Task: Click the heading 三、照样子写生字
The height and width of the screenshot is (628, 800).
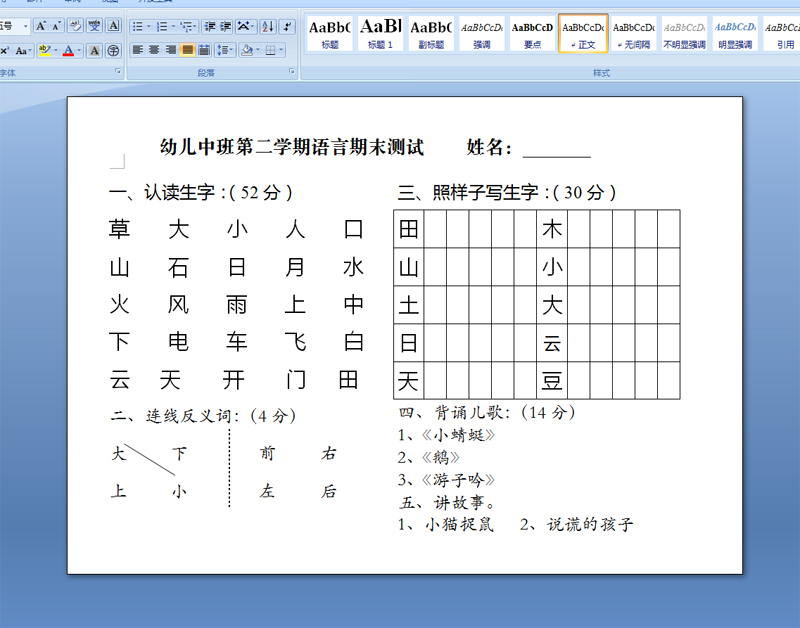Action: tap(468, 192)
